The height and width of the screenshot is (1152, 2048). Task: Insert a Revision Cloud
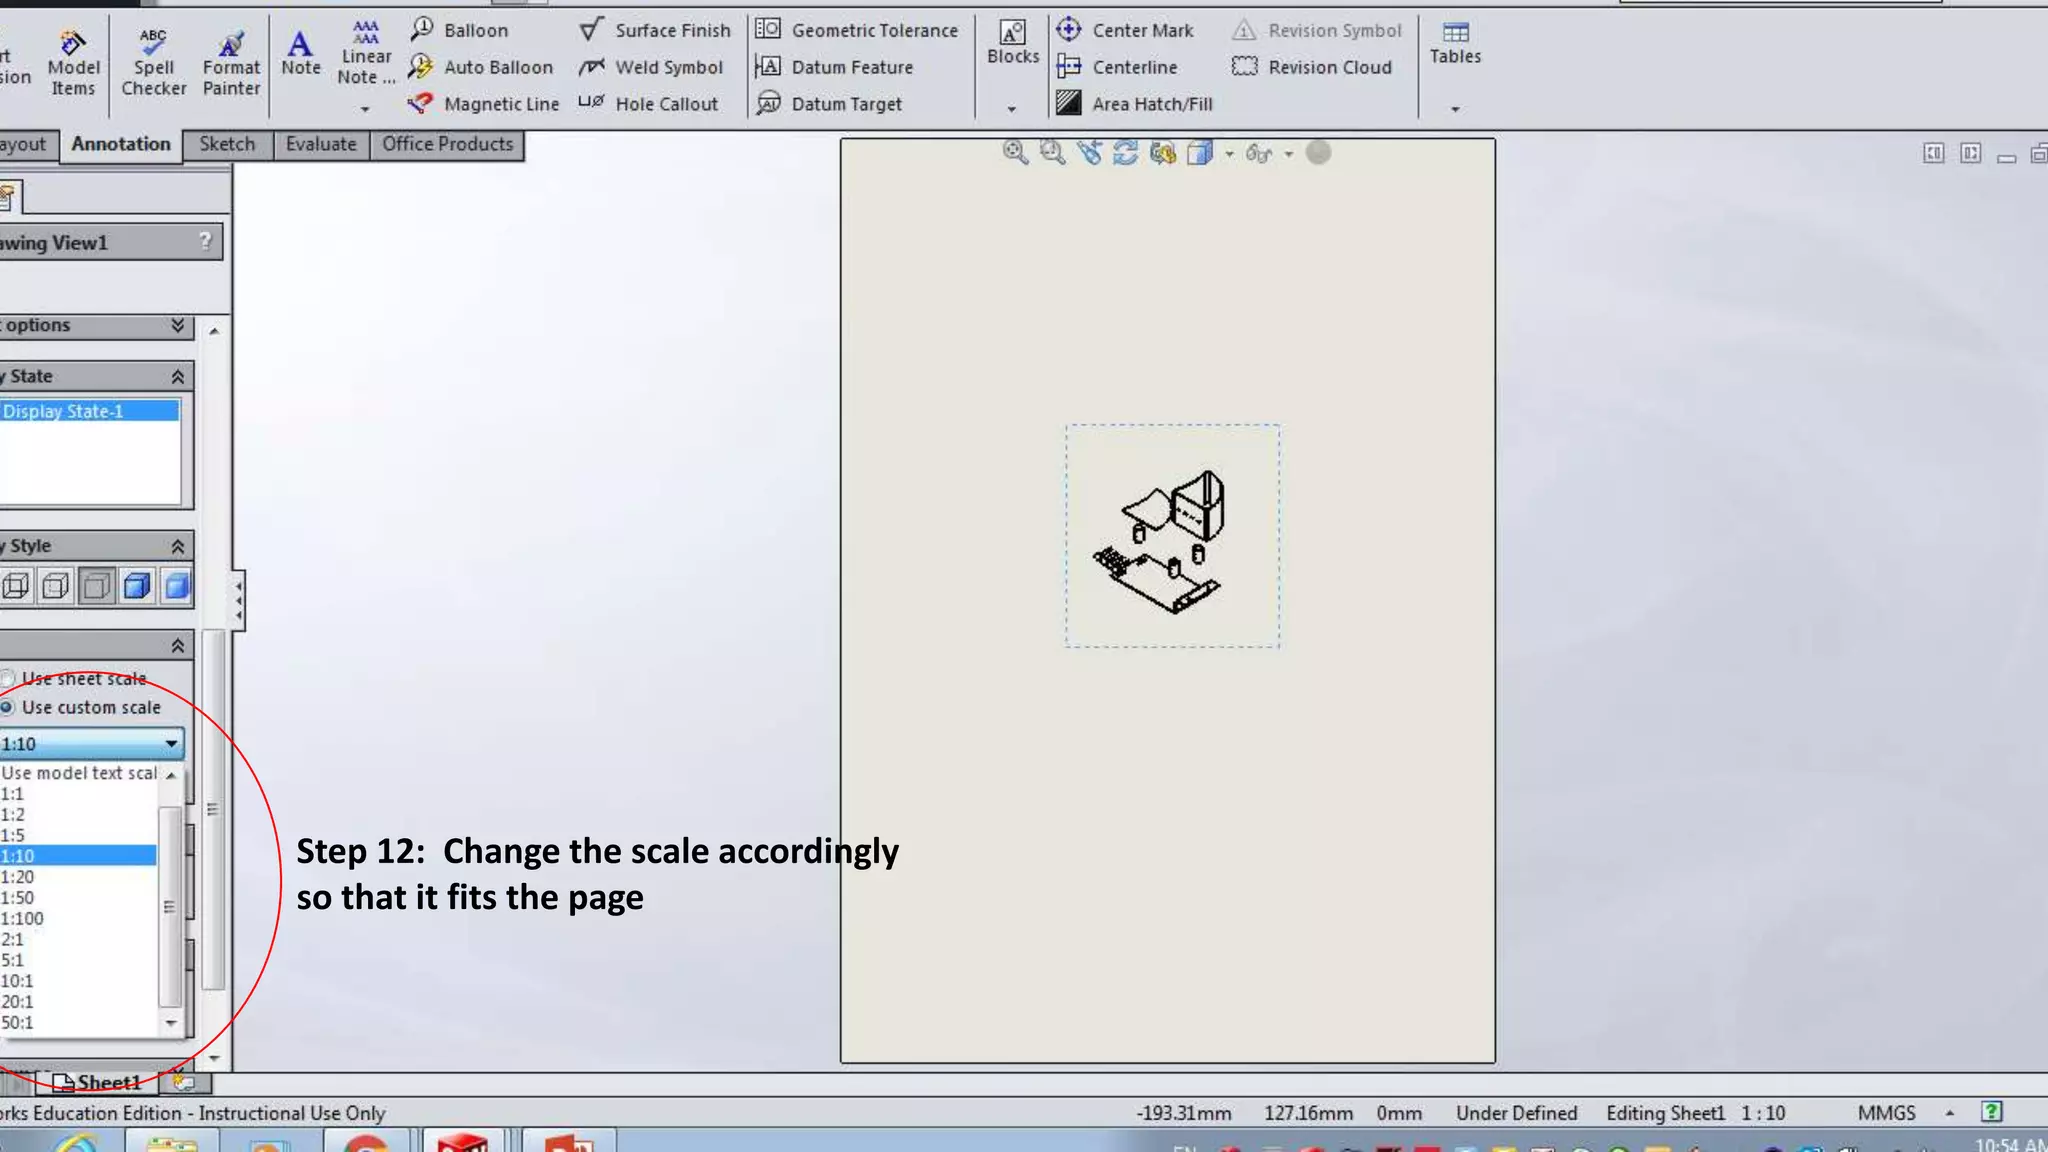[x=1312, y=67]
